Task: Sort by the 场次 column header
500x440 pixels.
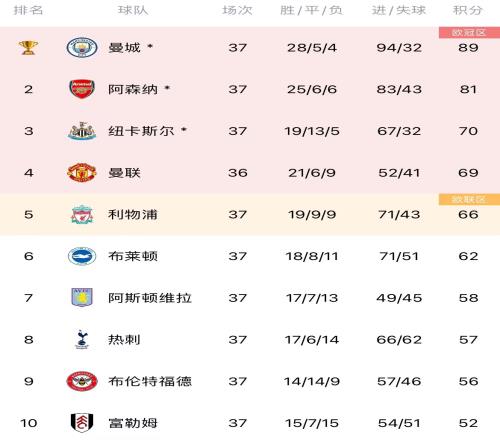Action: pos(237,10)
